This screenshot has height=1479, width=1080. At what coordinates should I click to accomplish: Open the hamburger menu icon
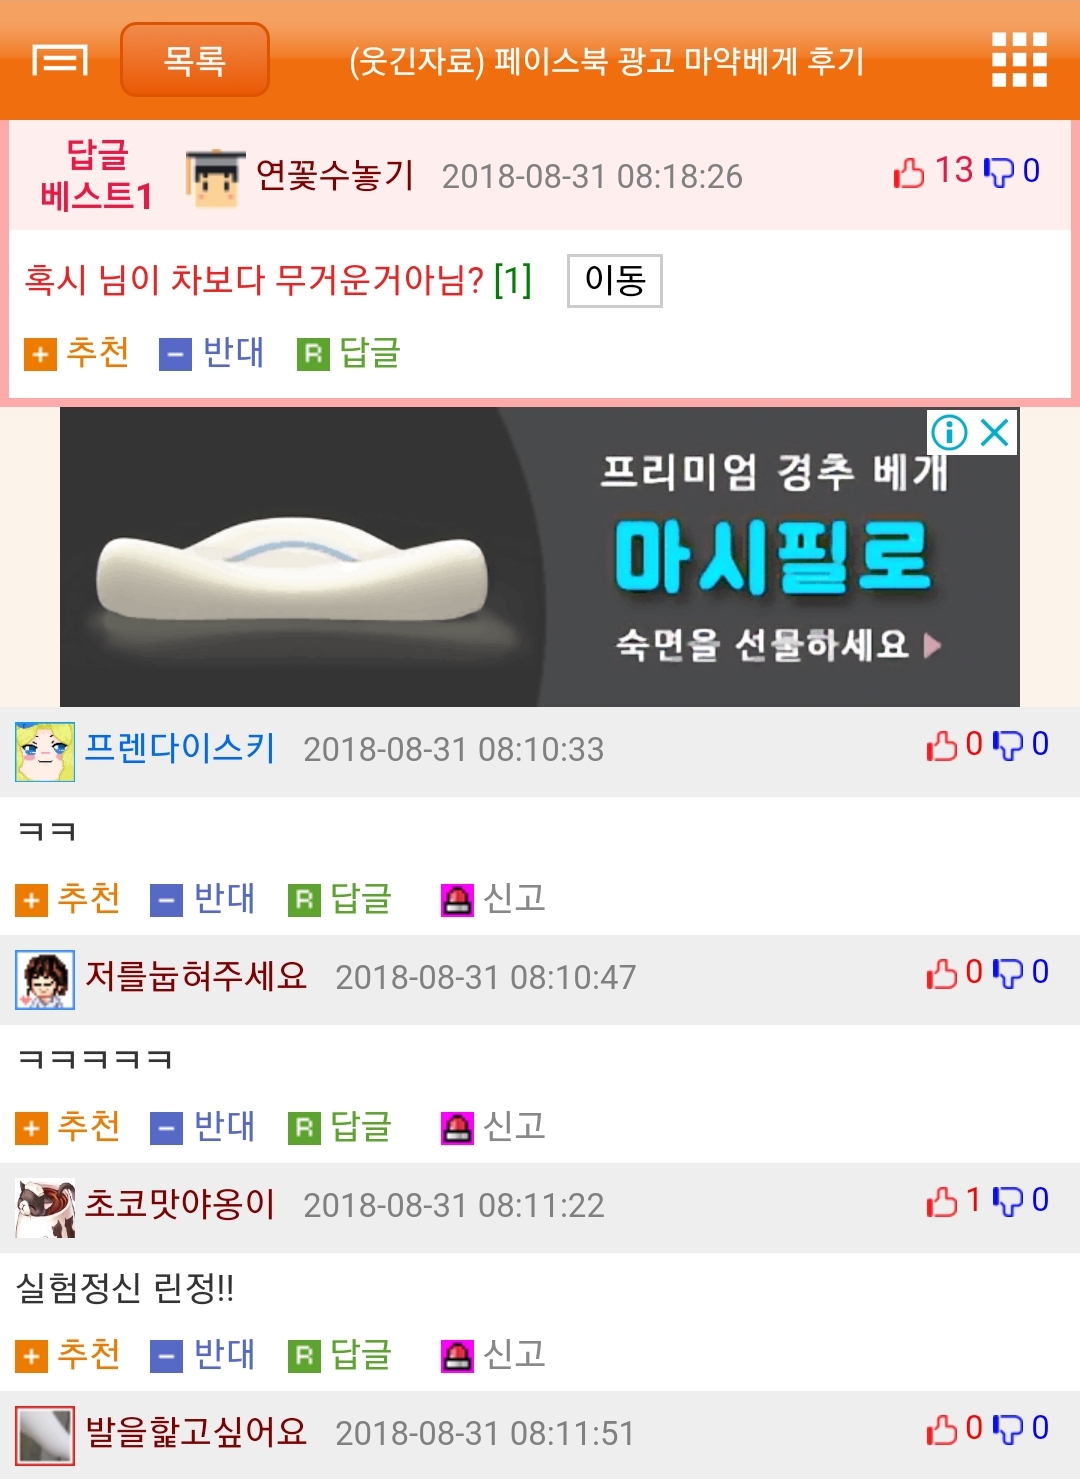click(60, 60)
